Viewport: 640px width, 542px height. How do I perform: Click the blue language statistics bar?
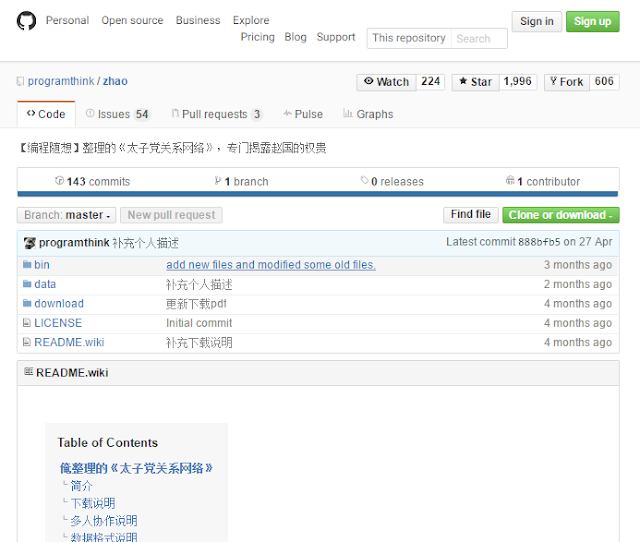pyautogui.click(x=318, y=194)
